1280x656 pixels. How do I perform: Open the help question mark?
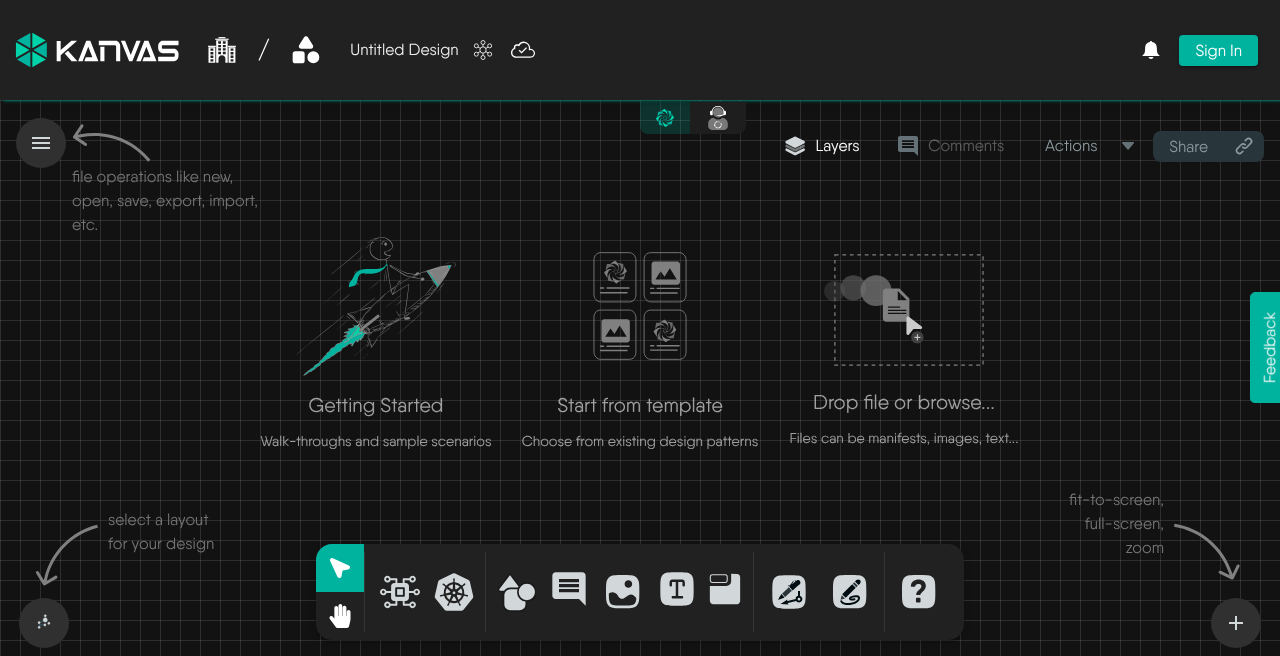click(918, 592)
